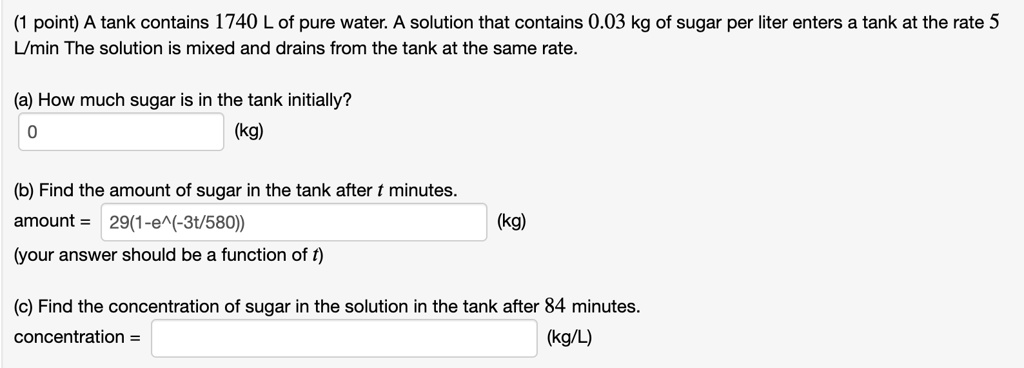Click the (kg/L) unit label
Image resolution: width=1024 pixels, height=368 pixels.
click(569, 337)
